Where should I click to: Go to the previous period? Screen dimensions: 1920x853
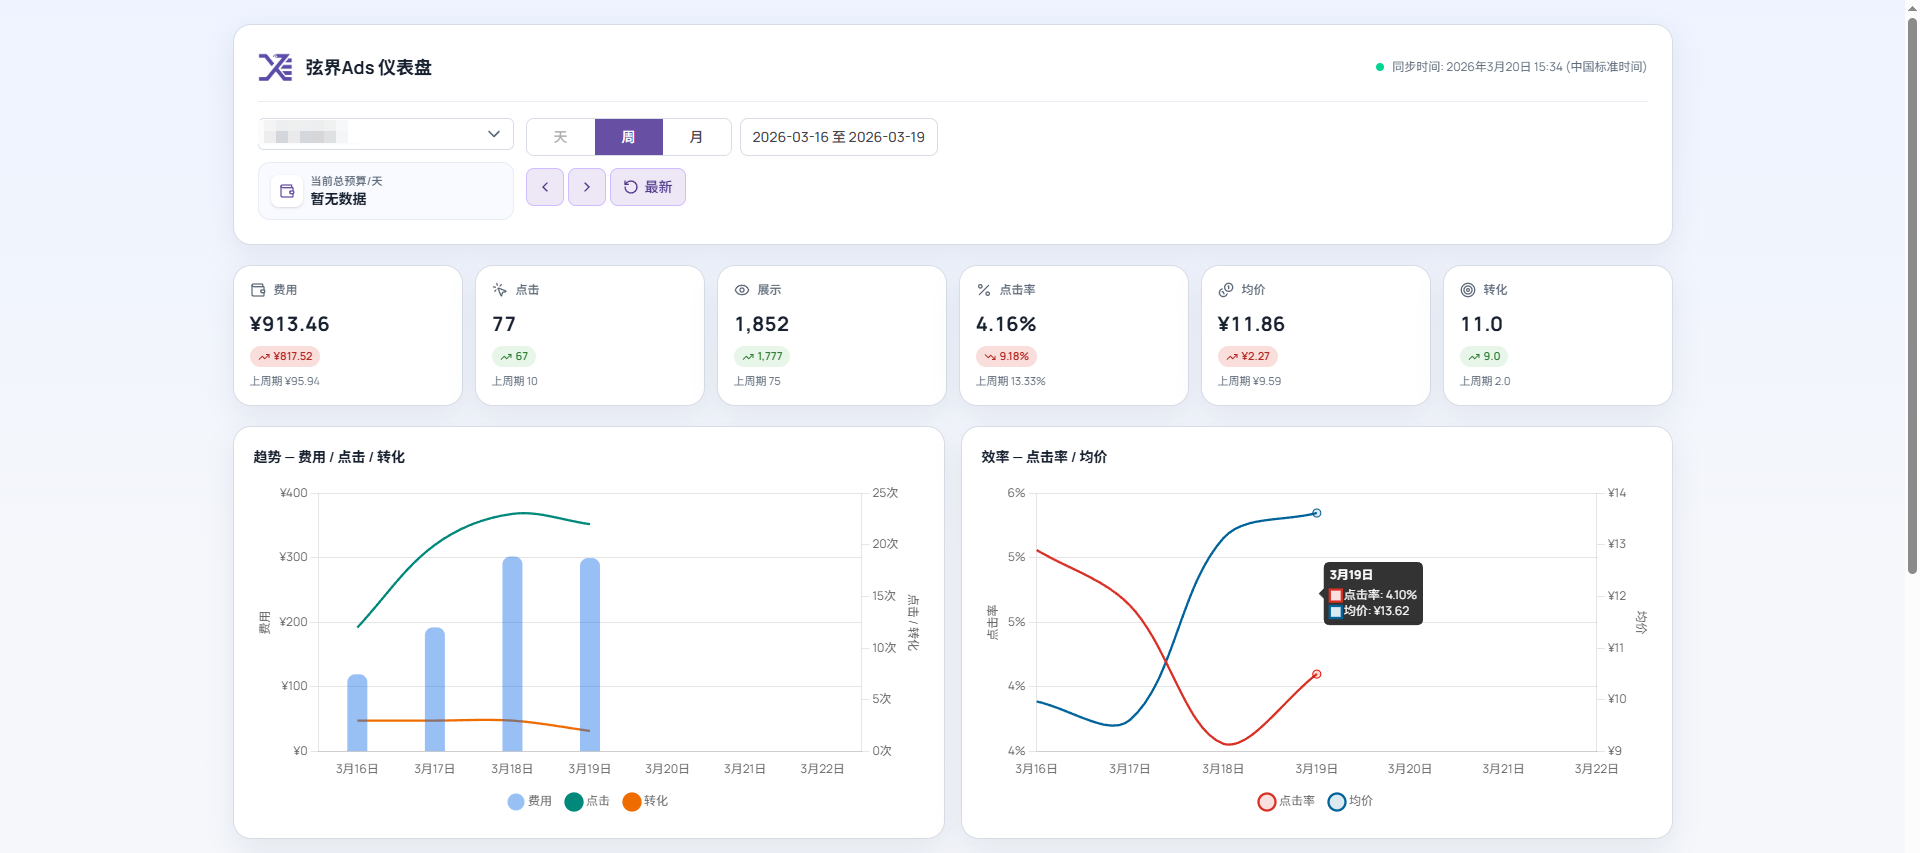(x=545, y=187)
